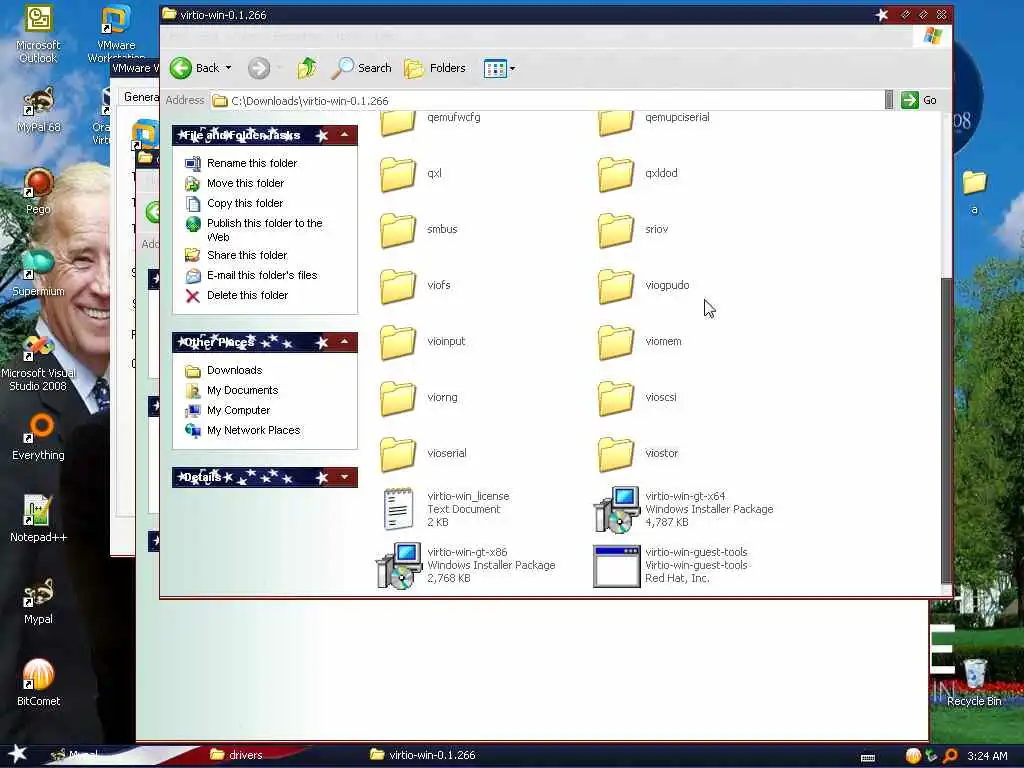The image size is (1024, 768).
Task: Select the qemufwcfg folder
Action: click(430, 119)
